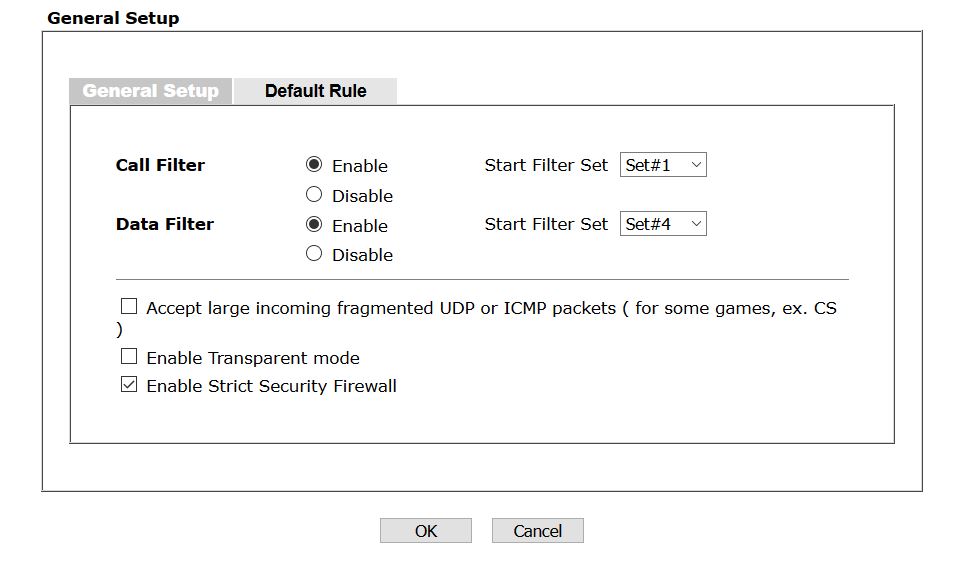Uncheck Enable Strict Security Firewall checkbox
The width and height of the screenshot is (977, 571).
tap(129, 385)
